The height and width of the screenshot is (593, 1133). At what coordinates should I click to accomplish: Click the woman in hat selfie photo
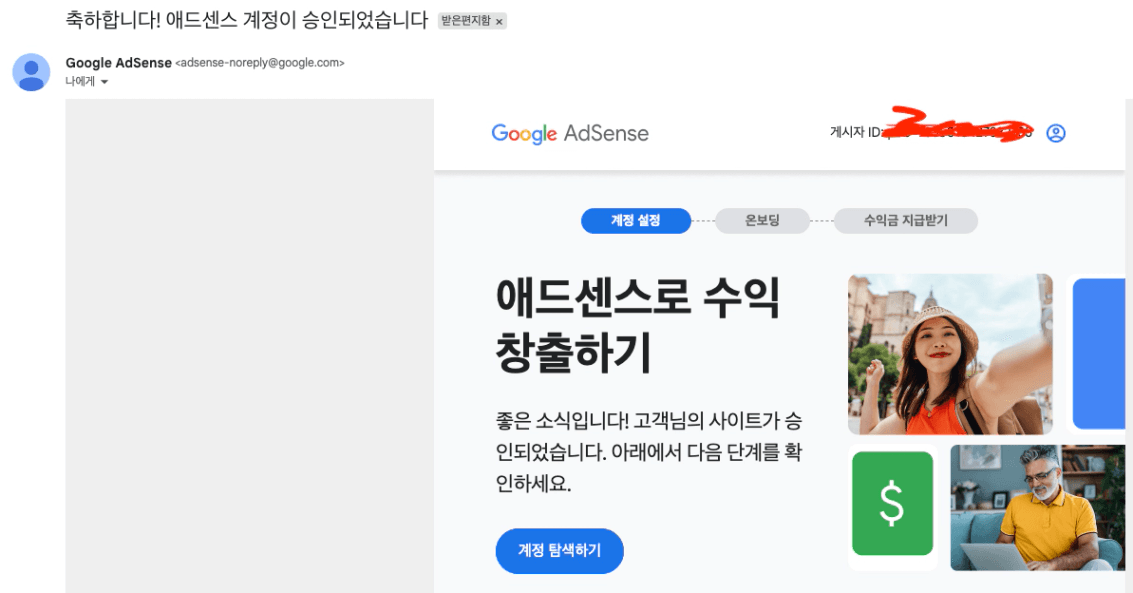coord(950,354)
